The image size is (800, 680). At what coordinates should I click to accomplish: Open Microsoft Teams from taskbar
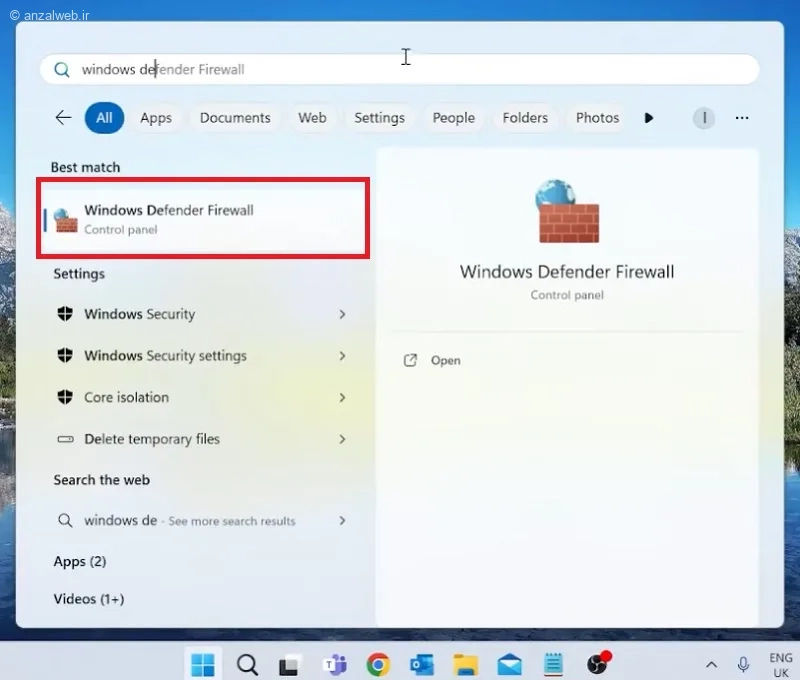pos(335,664)
